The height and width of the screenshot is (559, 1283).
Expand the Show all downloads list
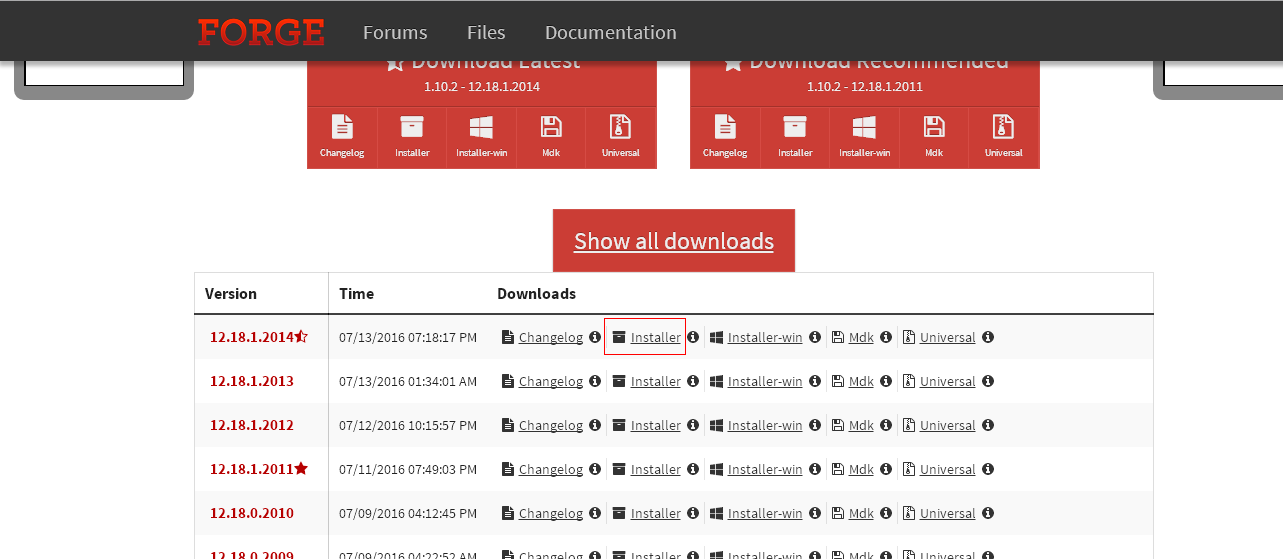673,241
